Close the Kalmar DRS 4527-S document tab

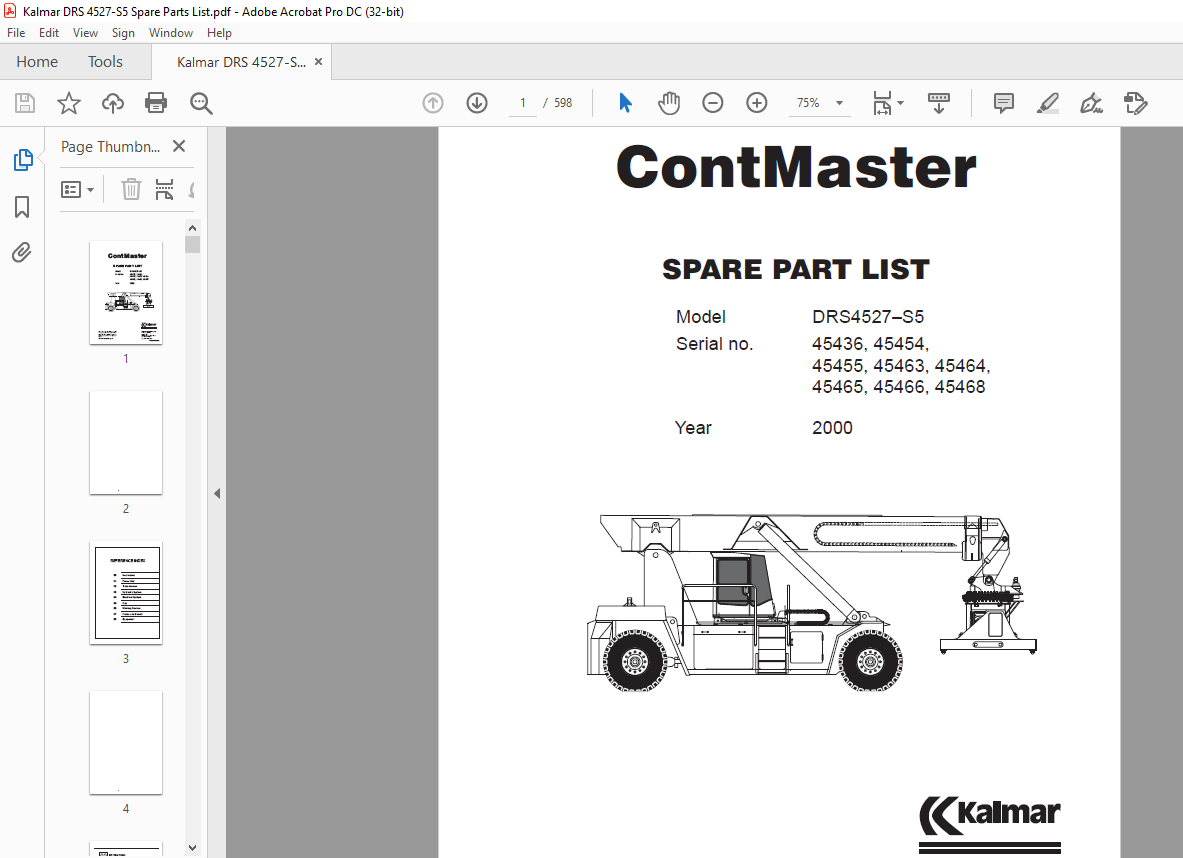tap(318, 62)
